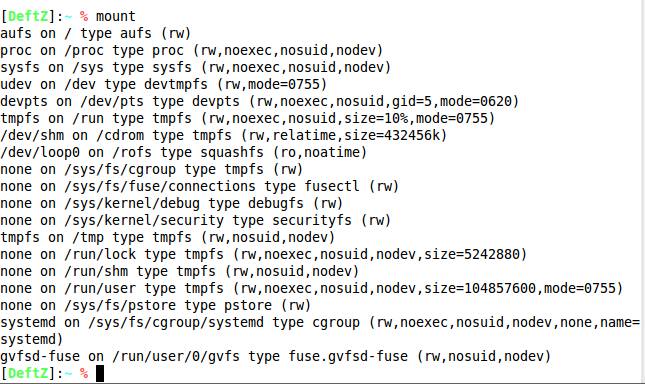Click the DeftZ hostname in the top prompt
The image size is (645, 384).
point(28,16)
